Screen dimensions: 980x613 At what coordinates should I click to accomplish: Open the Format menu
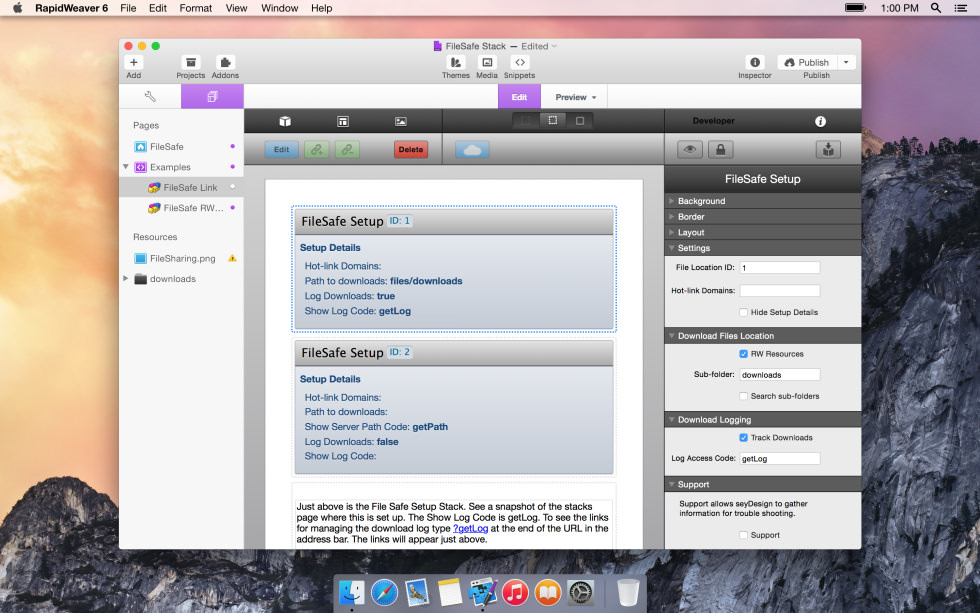point(196,8)
